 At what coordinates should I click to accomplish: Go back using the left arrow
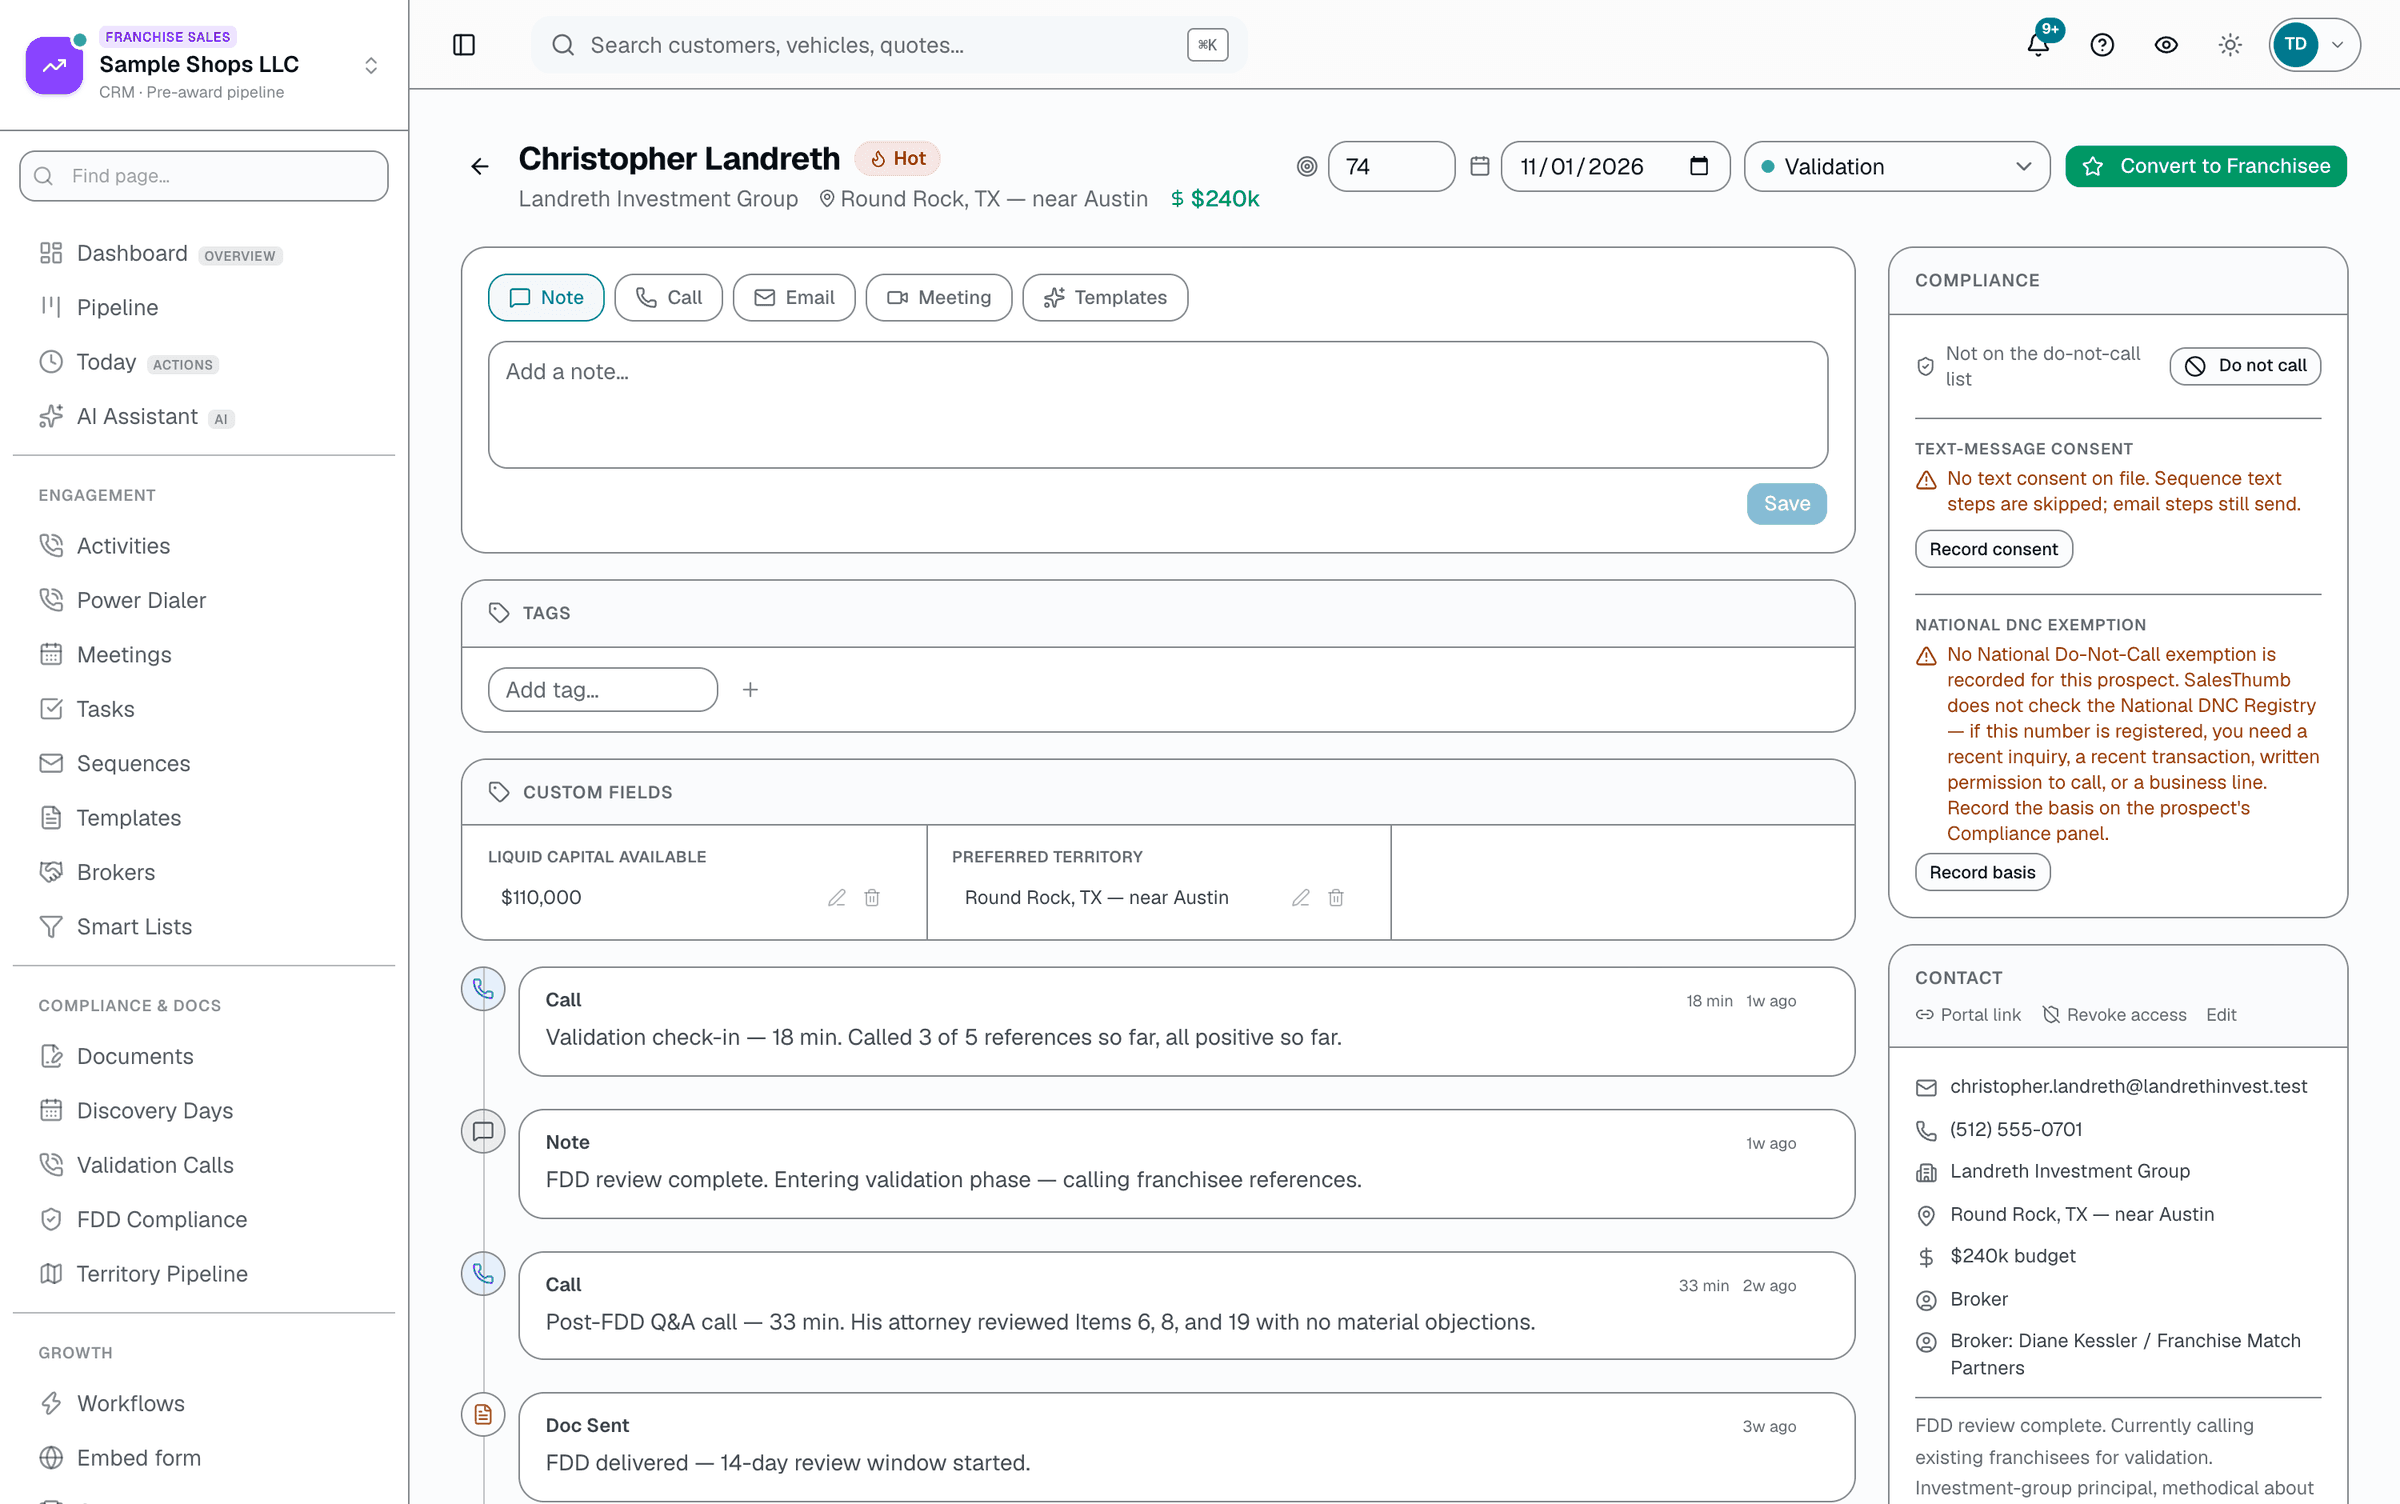click(x=480, y=167)
